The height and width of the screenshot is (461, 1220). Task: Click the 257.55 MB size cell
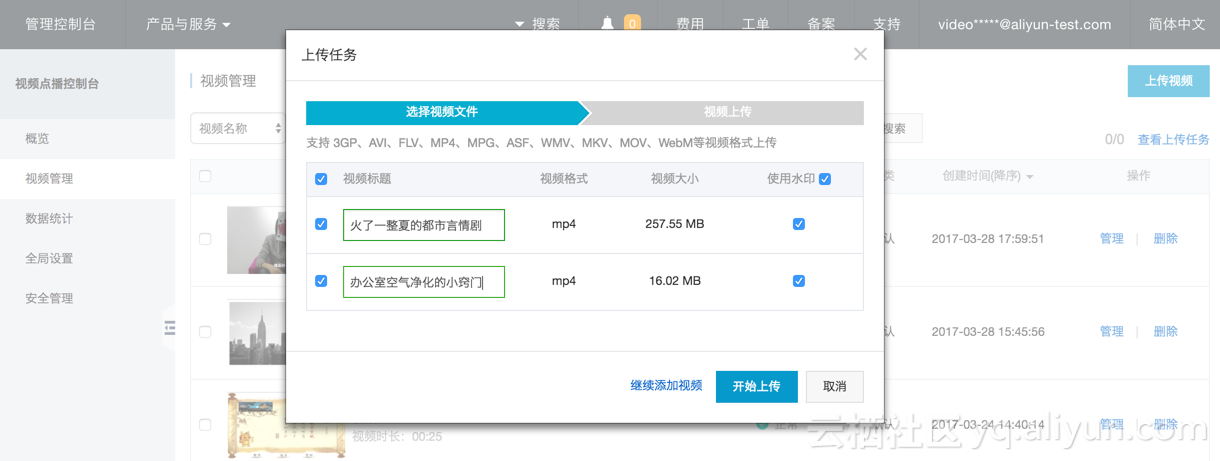coord(675,224)
